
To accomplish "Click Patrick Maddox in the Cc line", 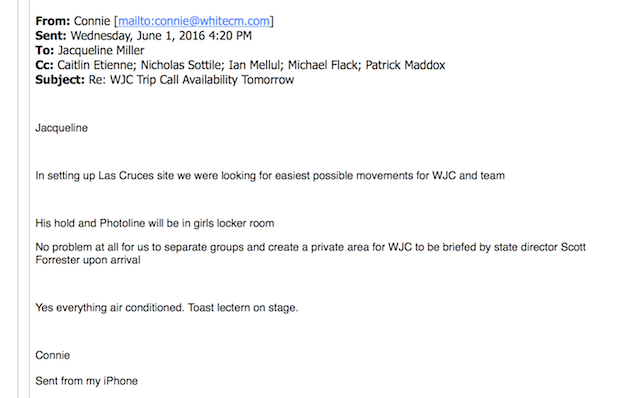I will coord(405,65).
